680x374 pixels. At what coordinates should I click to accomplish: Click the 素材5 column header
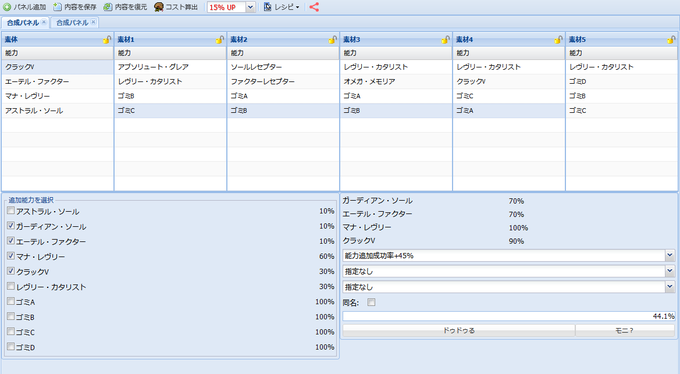click(x=622, y=39)
